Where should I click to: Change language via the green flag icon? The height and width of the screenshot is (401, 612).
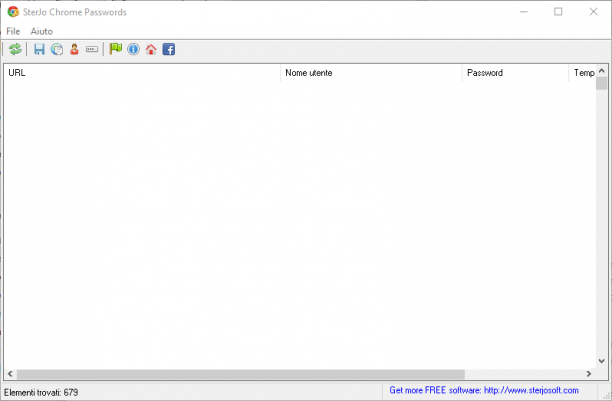pos(116,49)
